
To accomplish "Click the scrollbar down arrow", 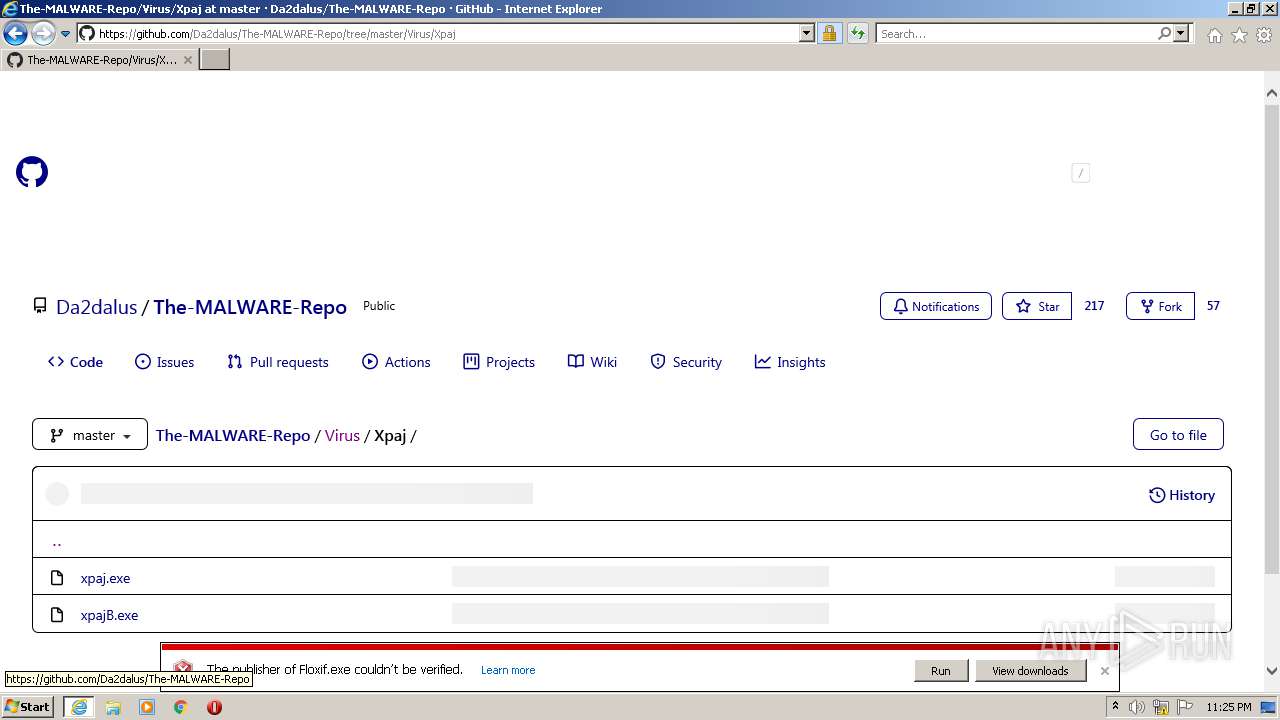I will [x=1272, y=672].
